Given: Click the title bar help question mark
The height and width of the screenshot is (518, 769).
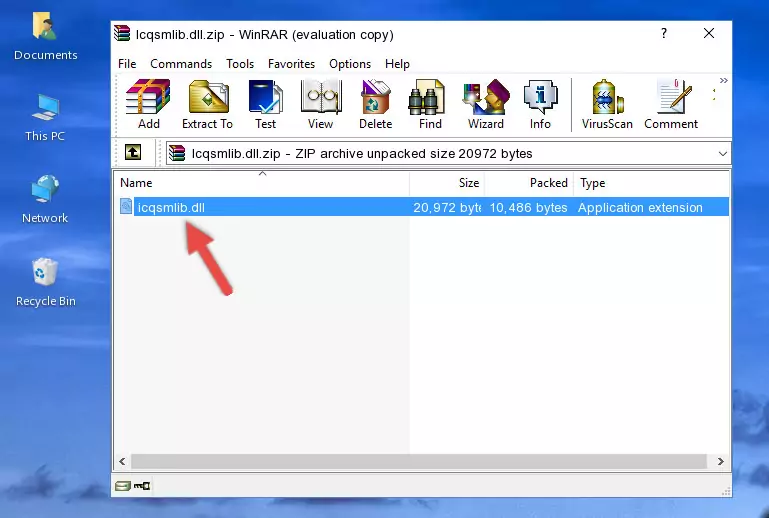Looking at the screenshot, I should pyautogui.click(x=664, y=33).
